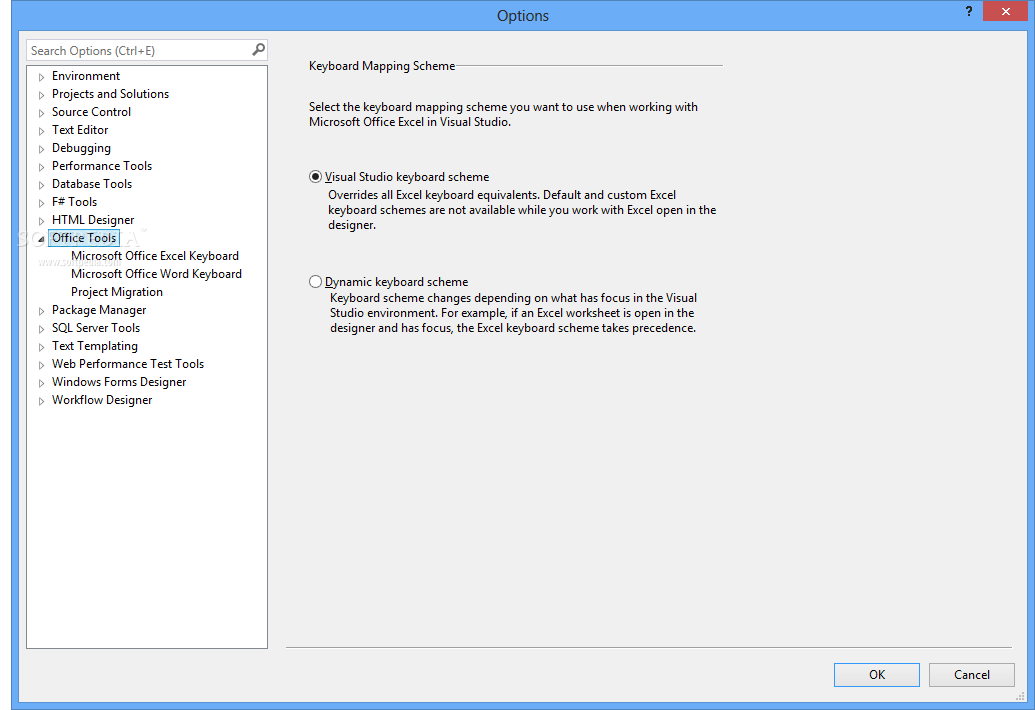
Task: Select Source Control category
Action: coord(91,112)
